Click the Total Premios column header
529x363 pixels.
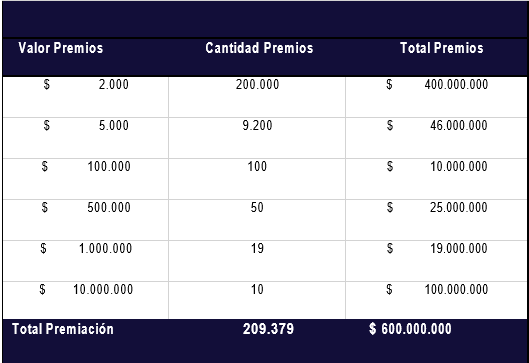442,48
